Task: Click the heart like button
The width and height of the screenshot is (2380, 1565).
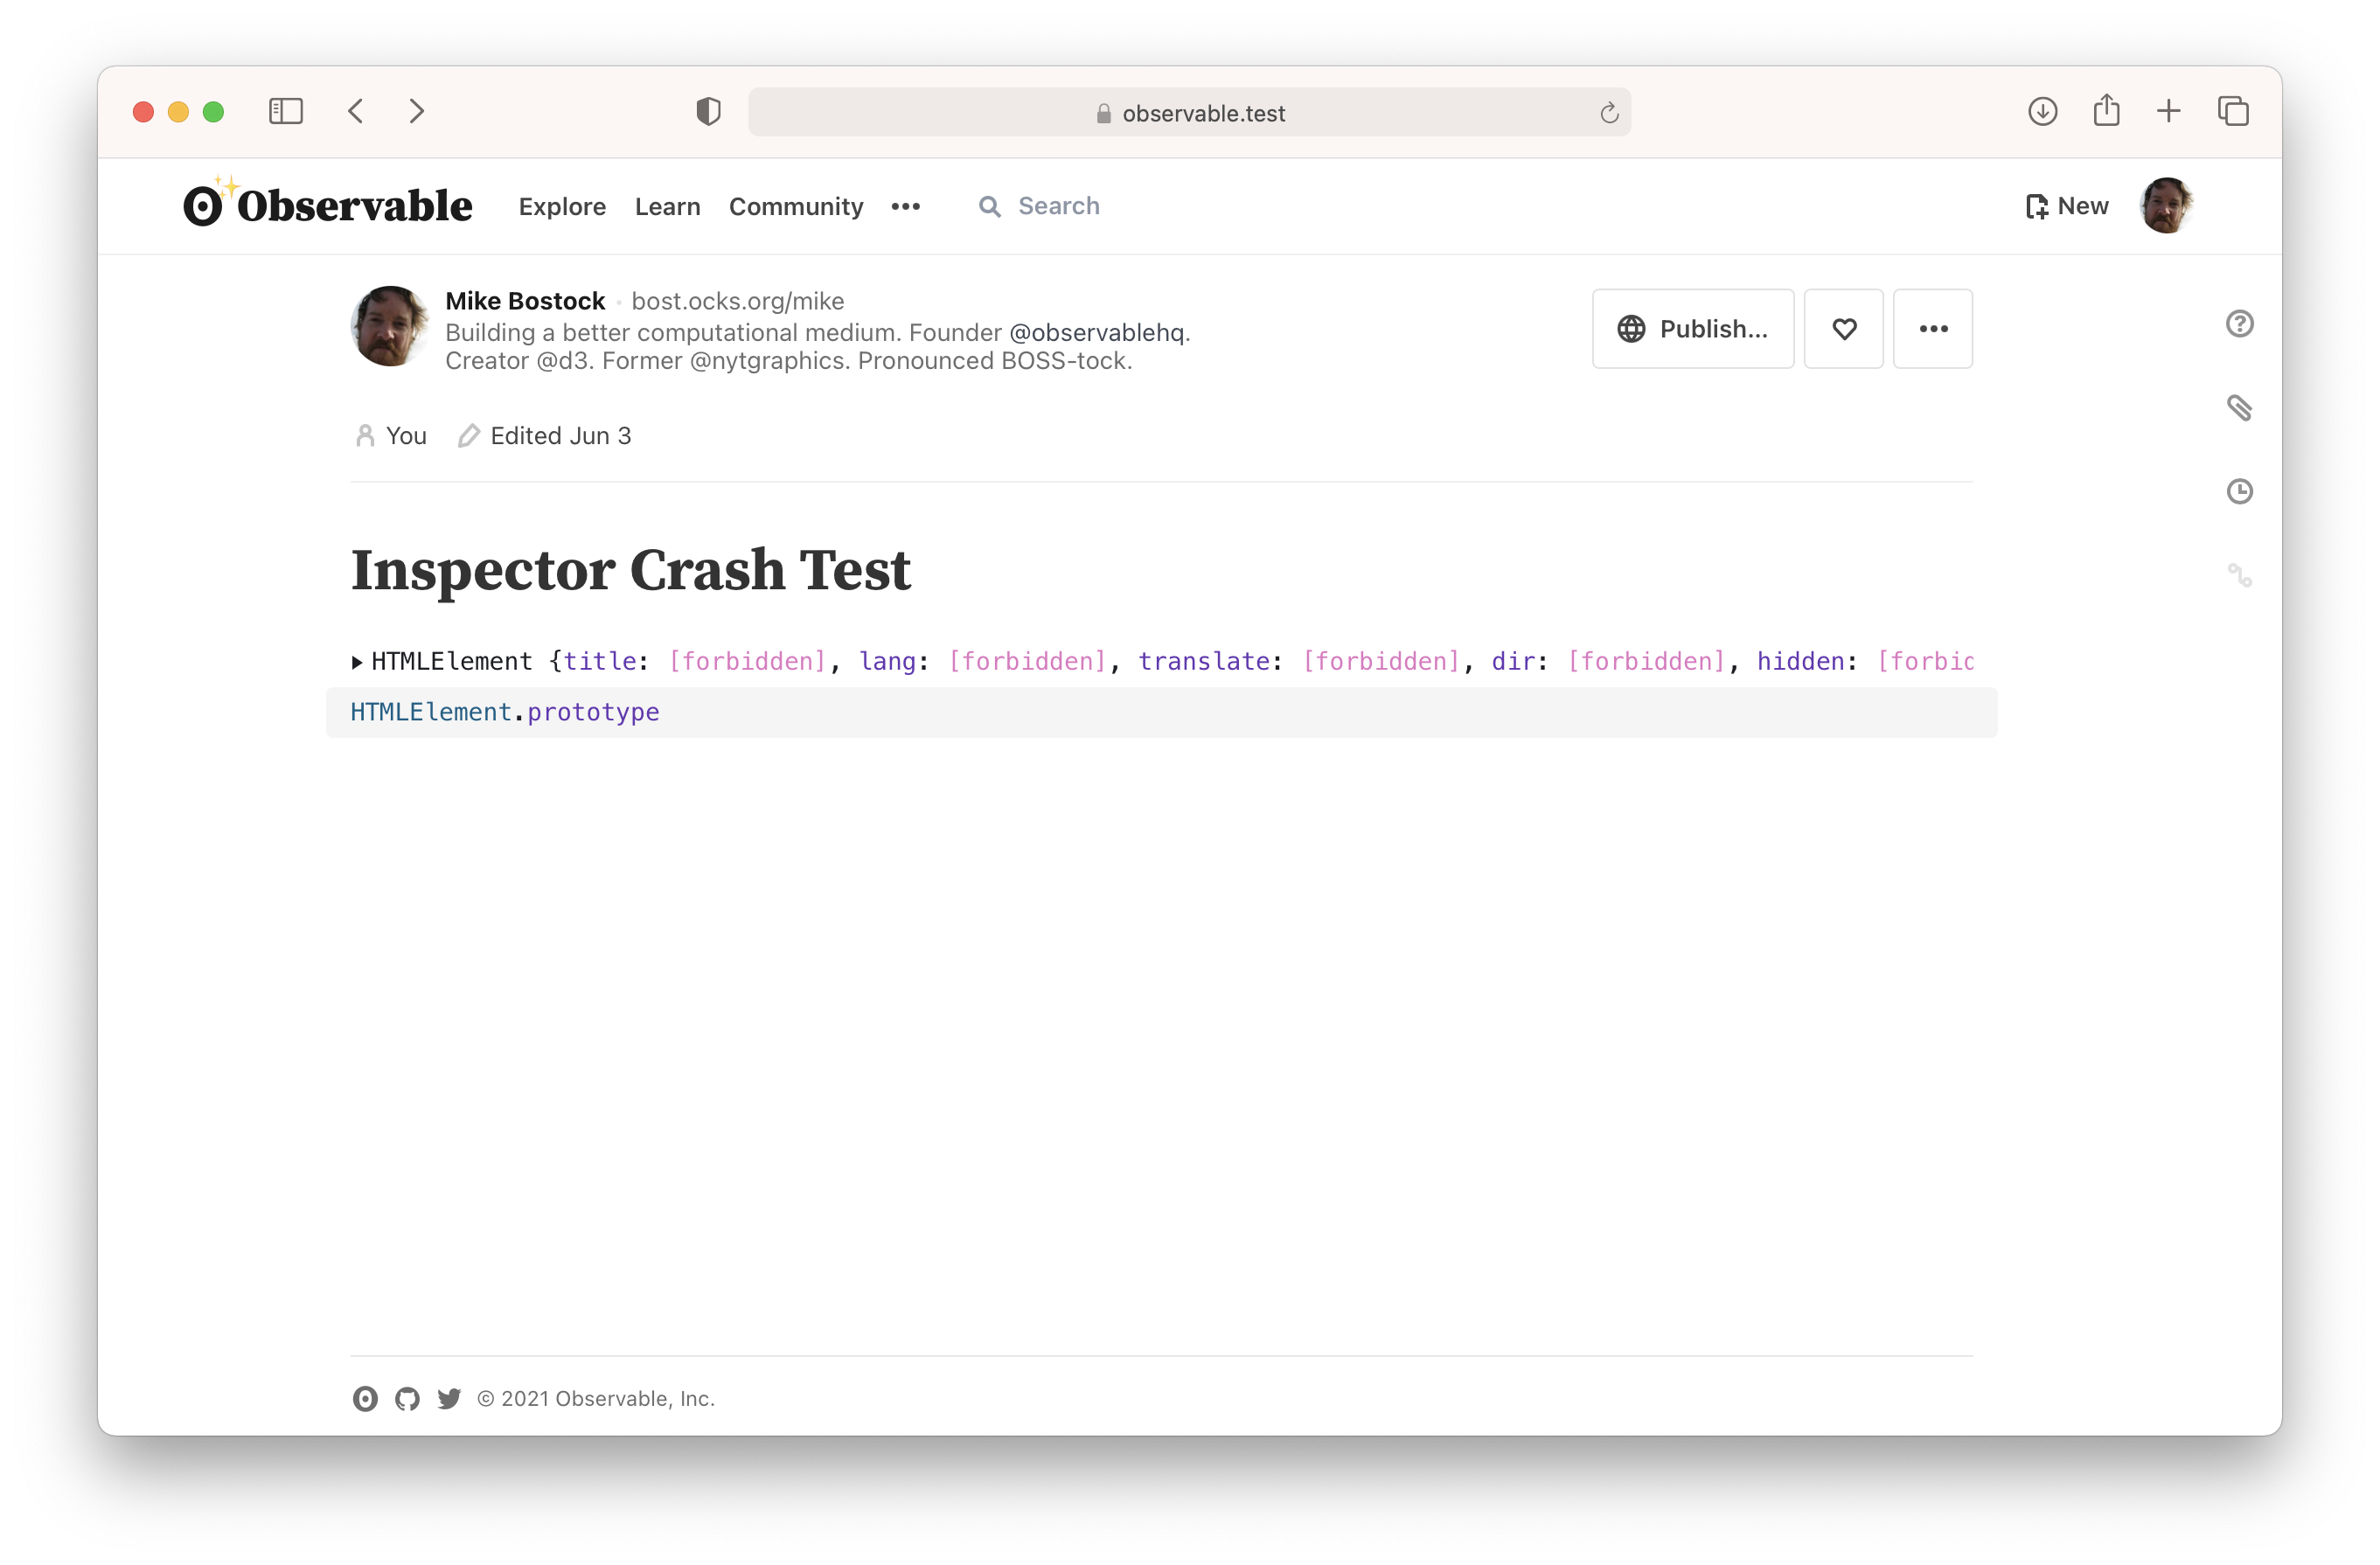Action: tap(1843, 329)
